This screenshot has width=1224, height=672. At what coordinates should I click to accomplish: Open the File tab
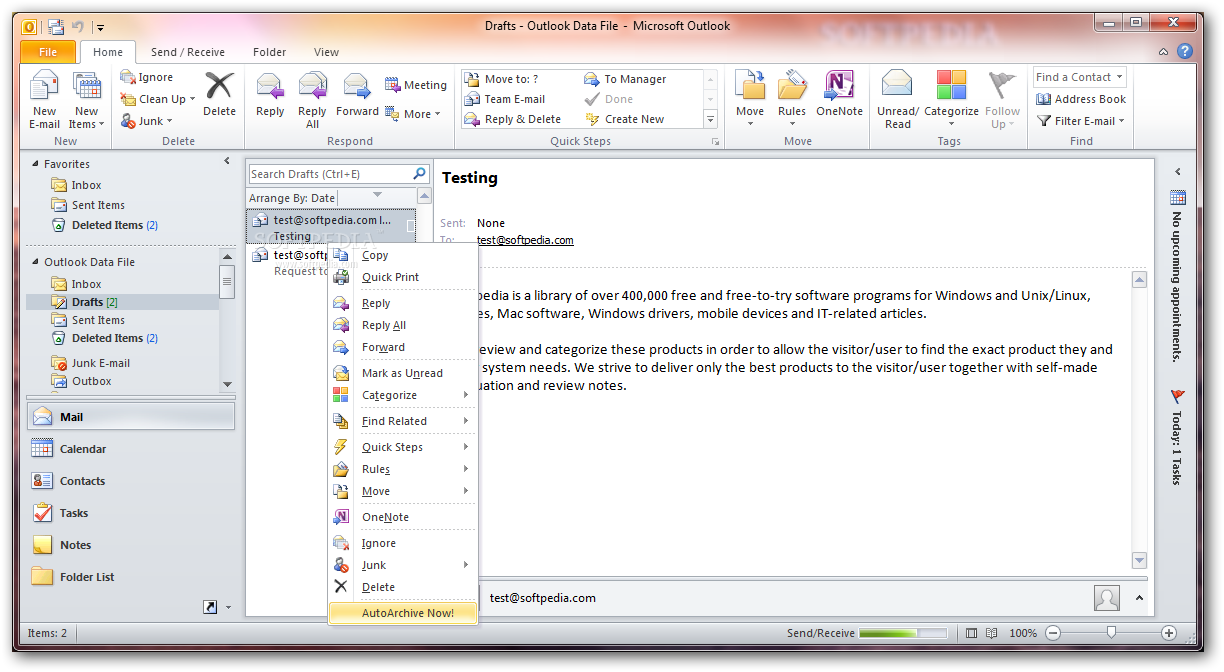pyautogui.click(x=47, y=52)
